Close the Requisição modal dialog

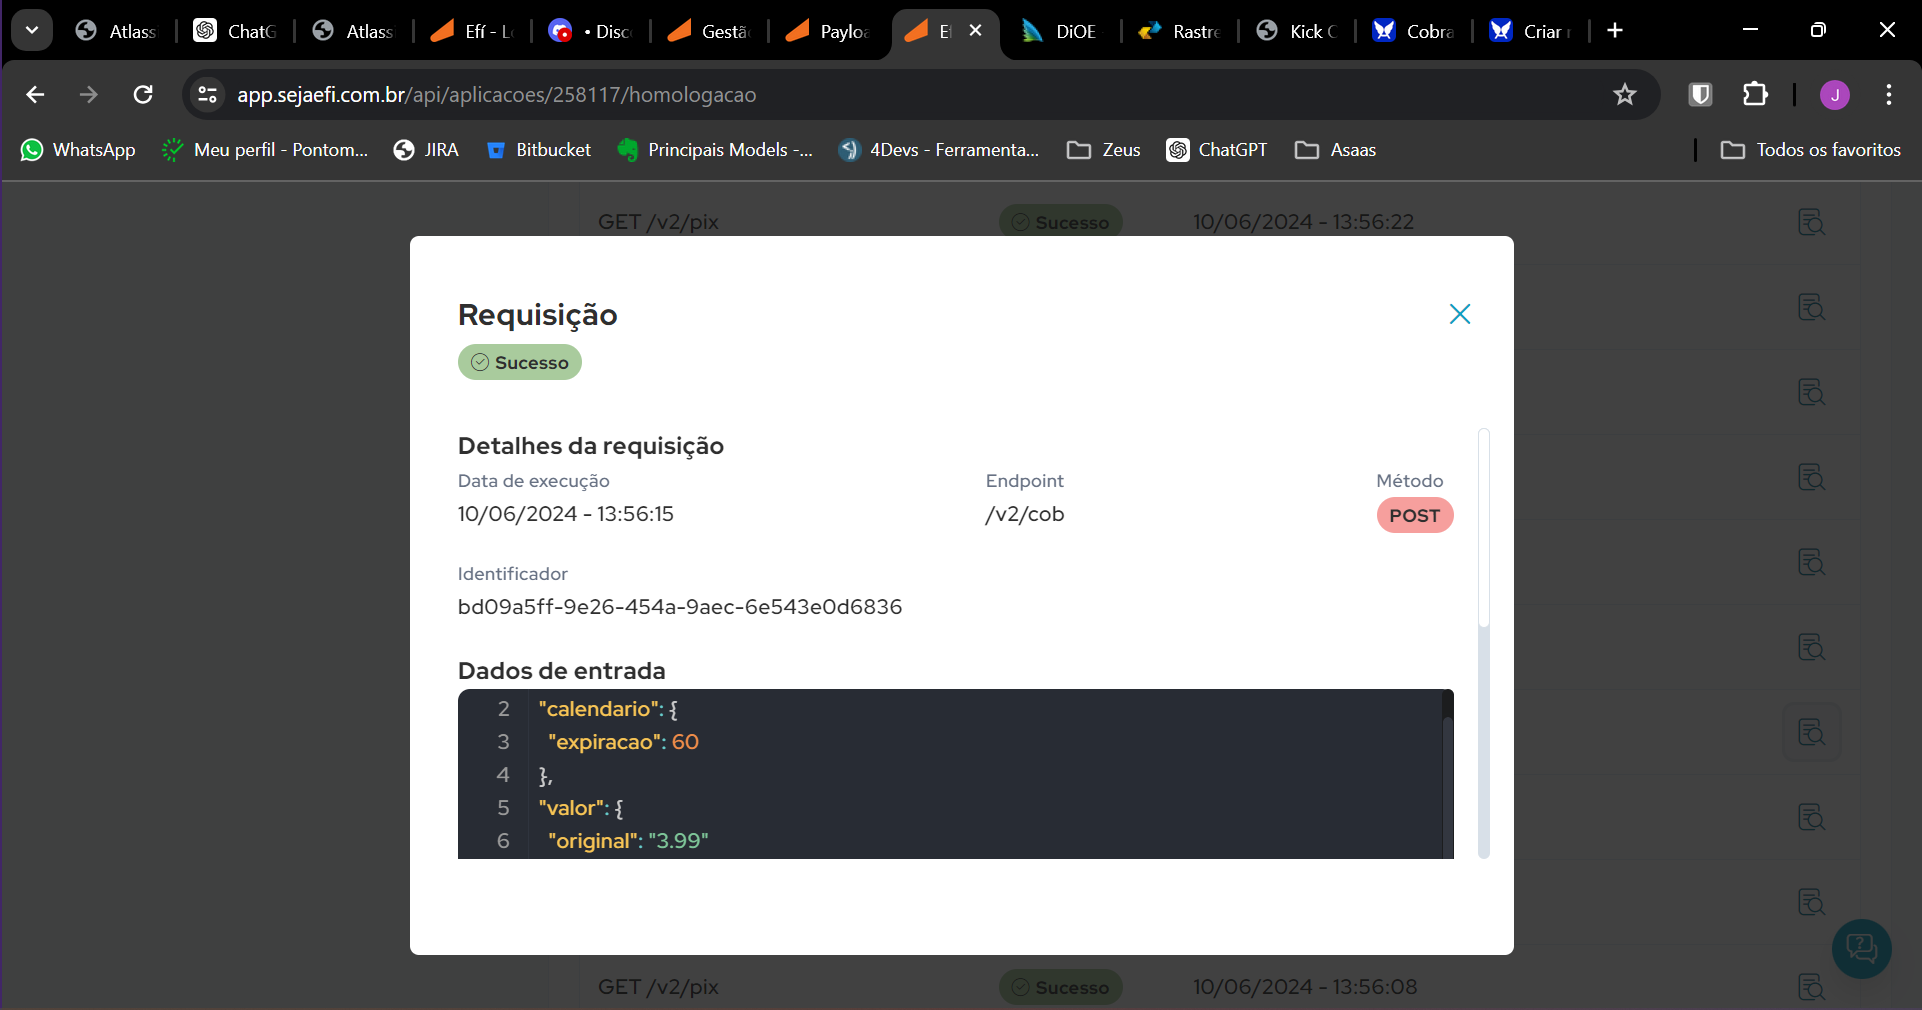[x=1459, y=314]
